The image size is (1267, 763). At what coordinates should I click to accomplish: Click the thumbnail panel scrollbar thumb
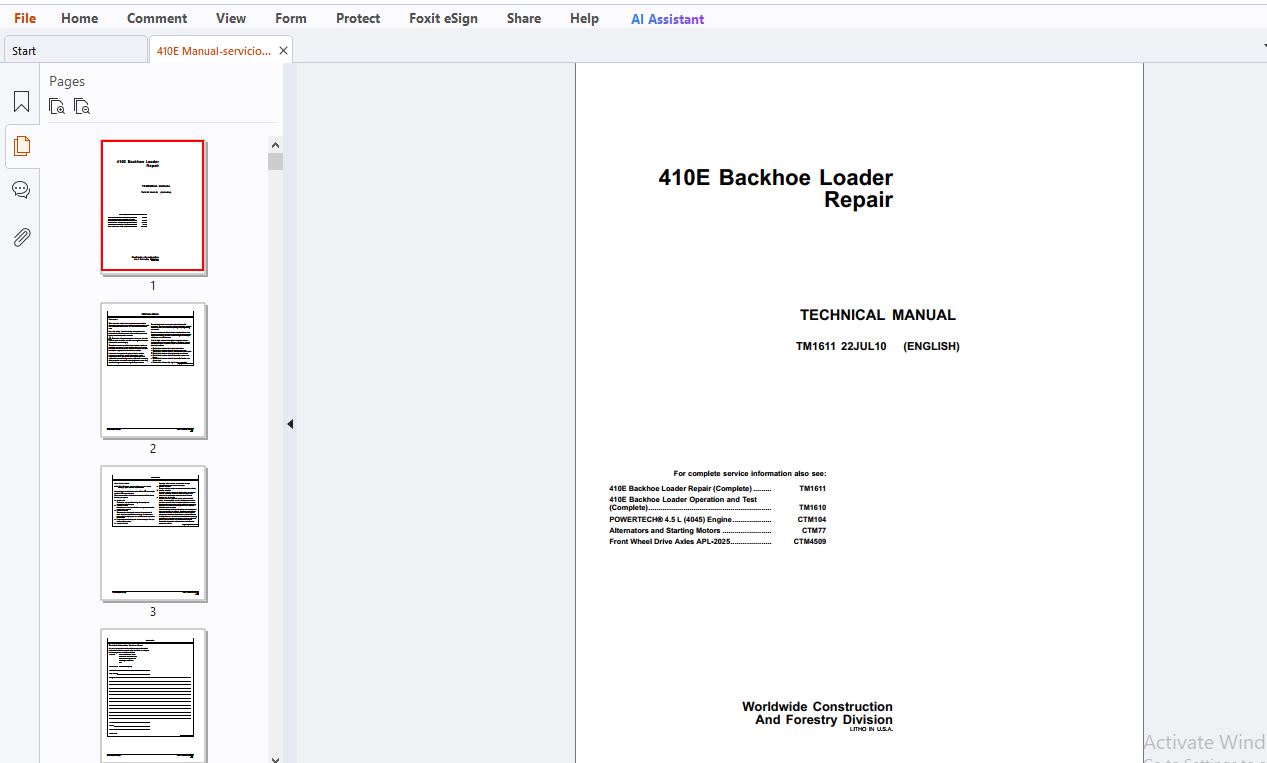(x=275, y=161)
